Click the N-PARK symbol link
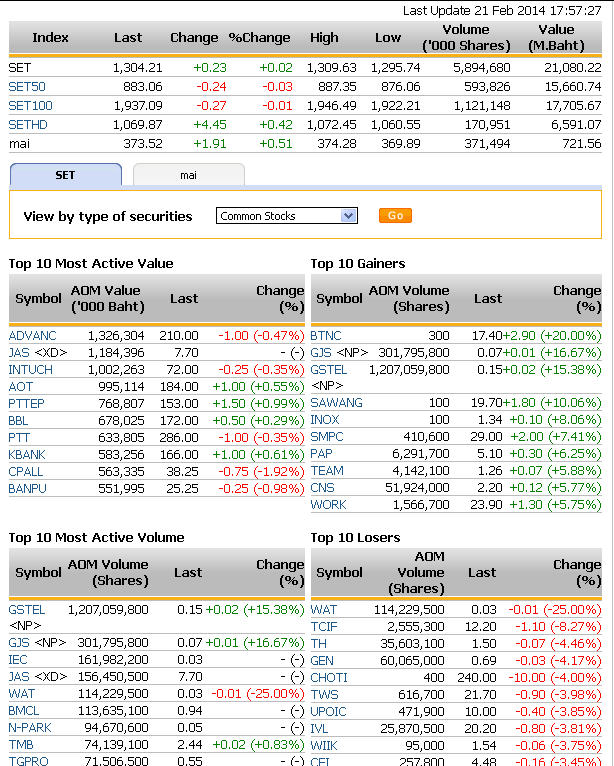The width and height of the screenshot is (614, 766). 30,727
